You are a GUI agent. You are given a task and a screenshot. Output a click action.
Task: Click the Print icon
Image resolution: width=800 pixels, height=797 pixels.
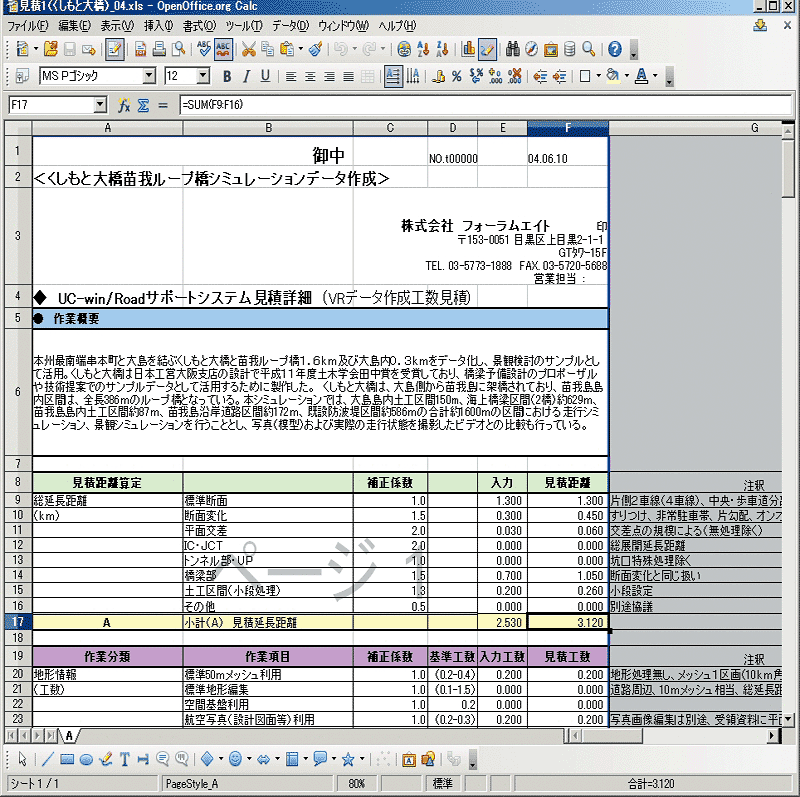pos(159,49)
